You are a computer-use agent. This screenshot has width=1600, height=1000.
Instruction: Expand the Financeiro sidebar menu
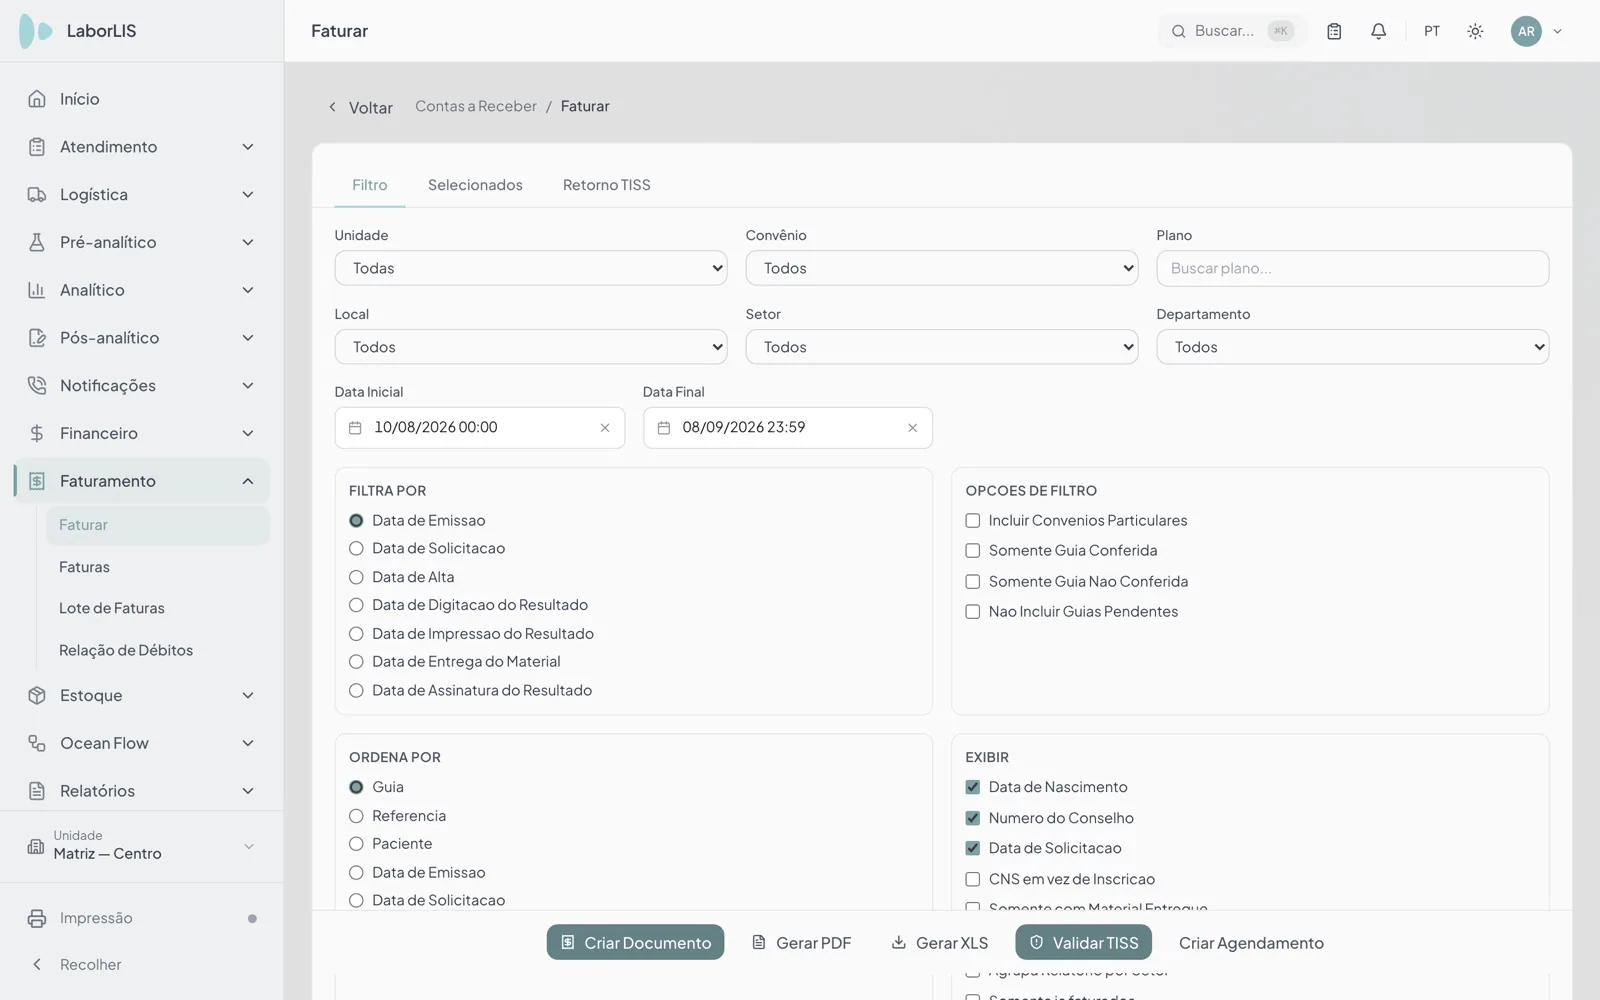(142, 433)
